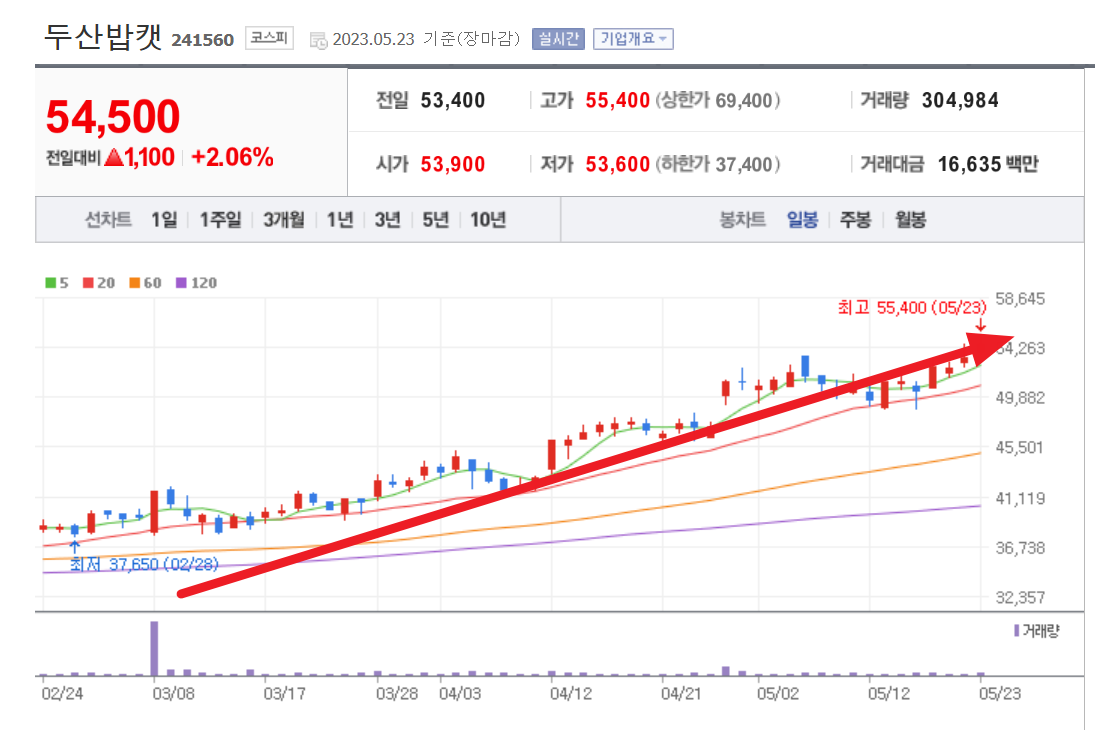Click the high price value 55,400 in the summary

617,101
